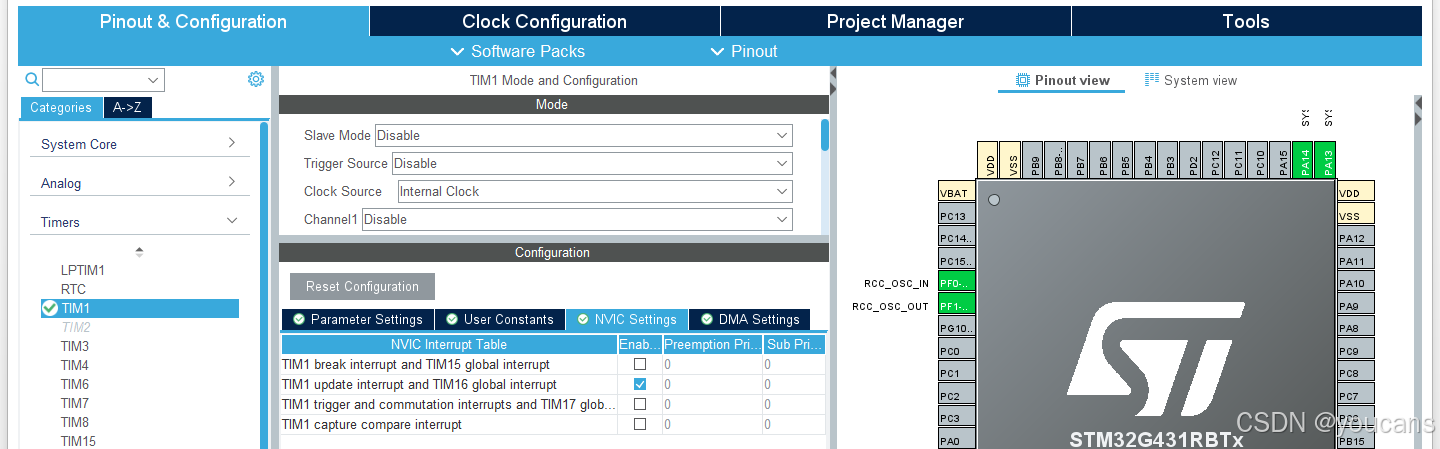Enable TIM1 break interrupt checkbox
Image resolution: width=1440 pixels, height=449 pixels.
click(x=640, y=364)
